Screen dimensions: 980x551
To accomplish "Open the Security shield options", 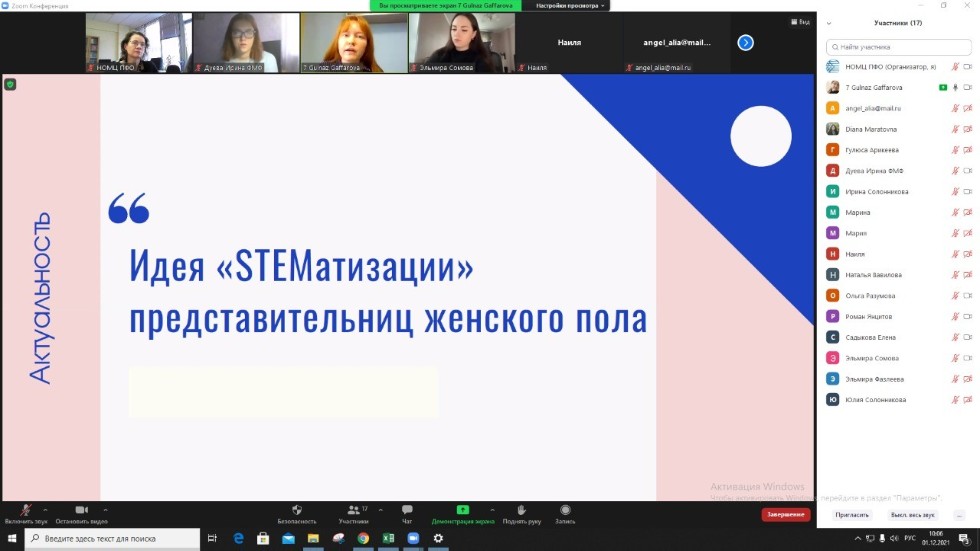I will 297,510.
